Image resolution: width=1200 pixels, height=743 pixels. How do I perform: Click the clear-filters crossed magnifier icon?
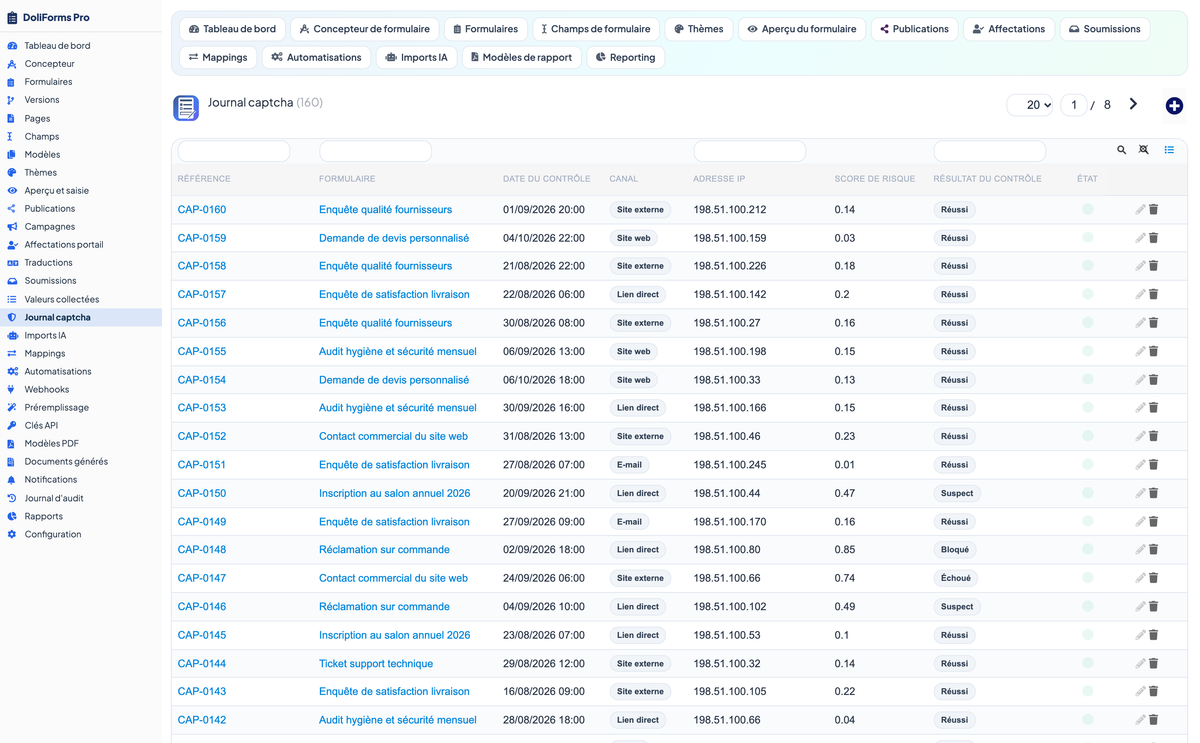click(1144, 150)
